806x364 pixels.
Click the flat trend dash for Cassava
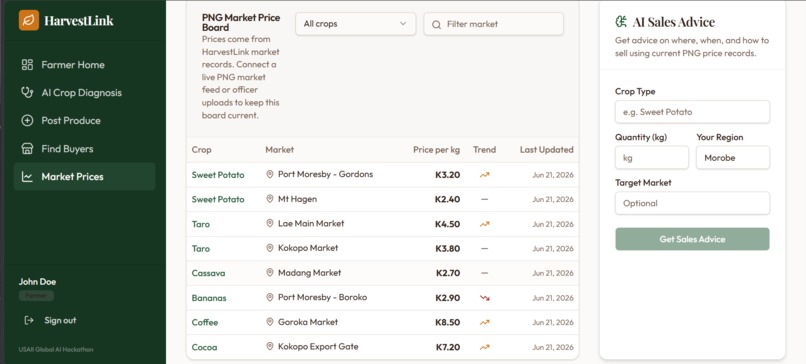485,273
